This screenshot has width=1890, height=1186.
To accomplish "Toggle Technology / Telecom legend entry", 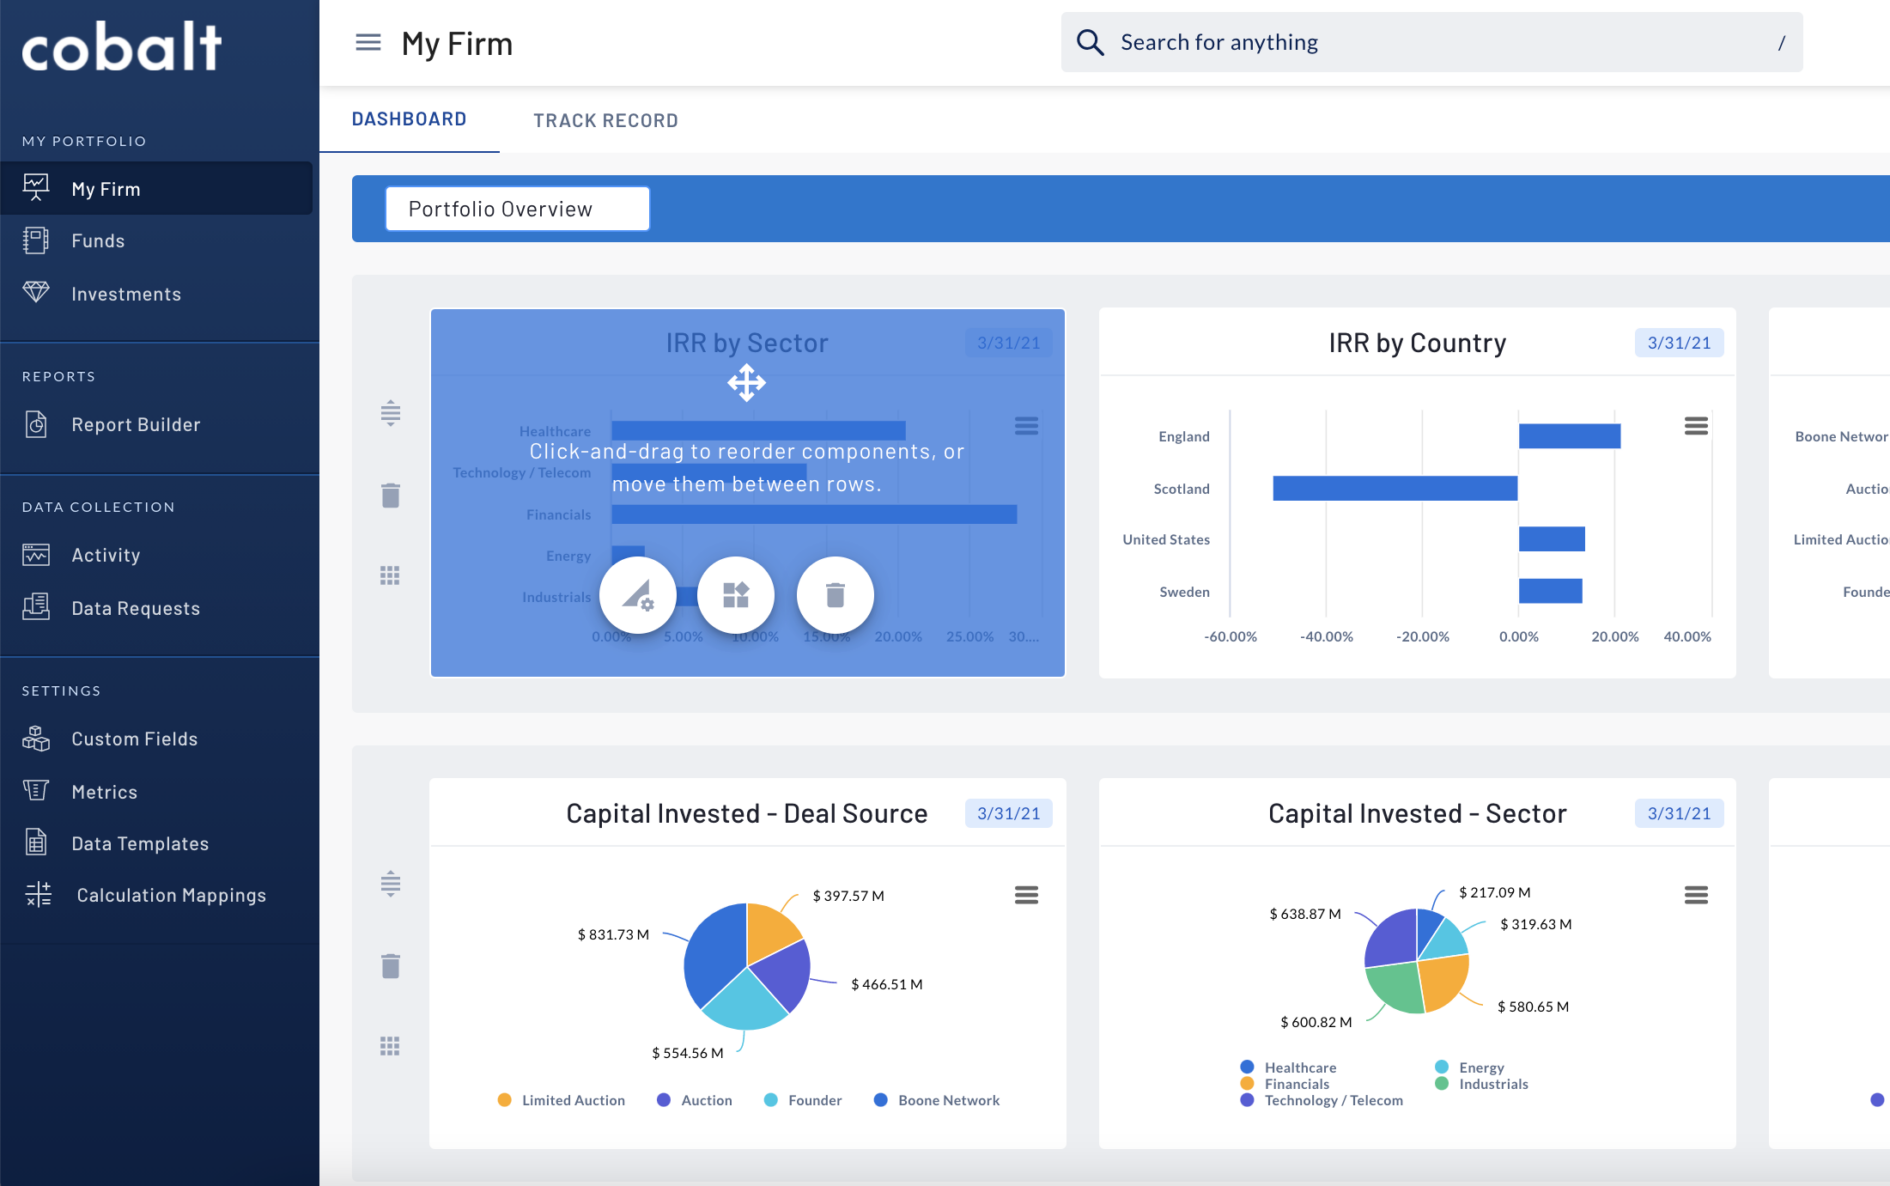I will pyautogui.click(x=1321, y=1100).
